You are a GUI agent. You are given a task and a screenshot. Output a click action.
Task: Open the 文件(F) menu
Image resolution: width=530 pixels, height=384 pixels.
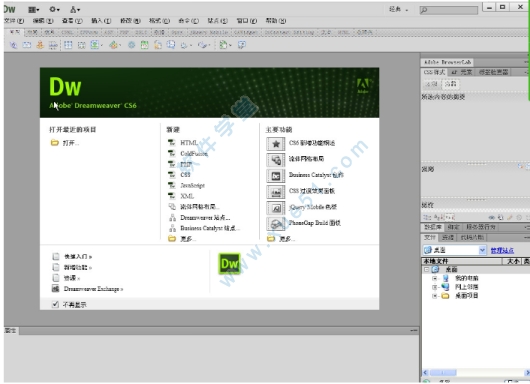click(14, 21)
